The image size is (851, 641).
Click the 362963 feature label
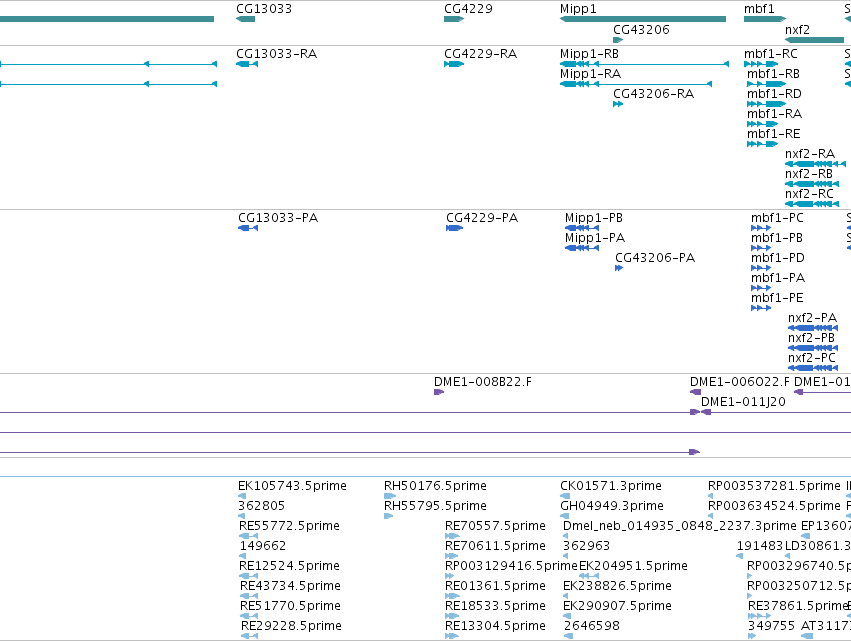586,545
